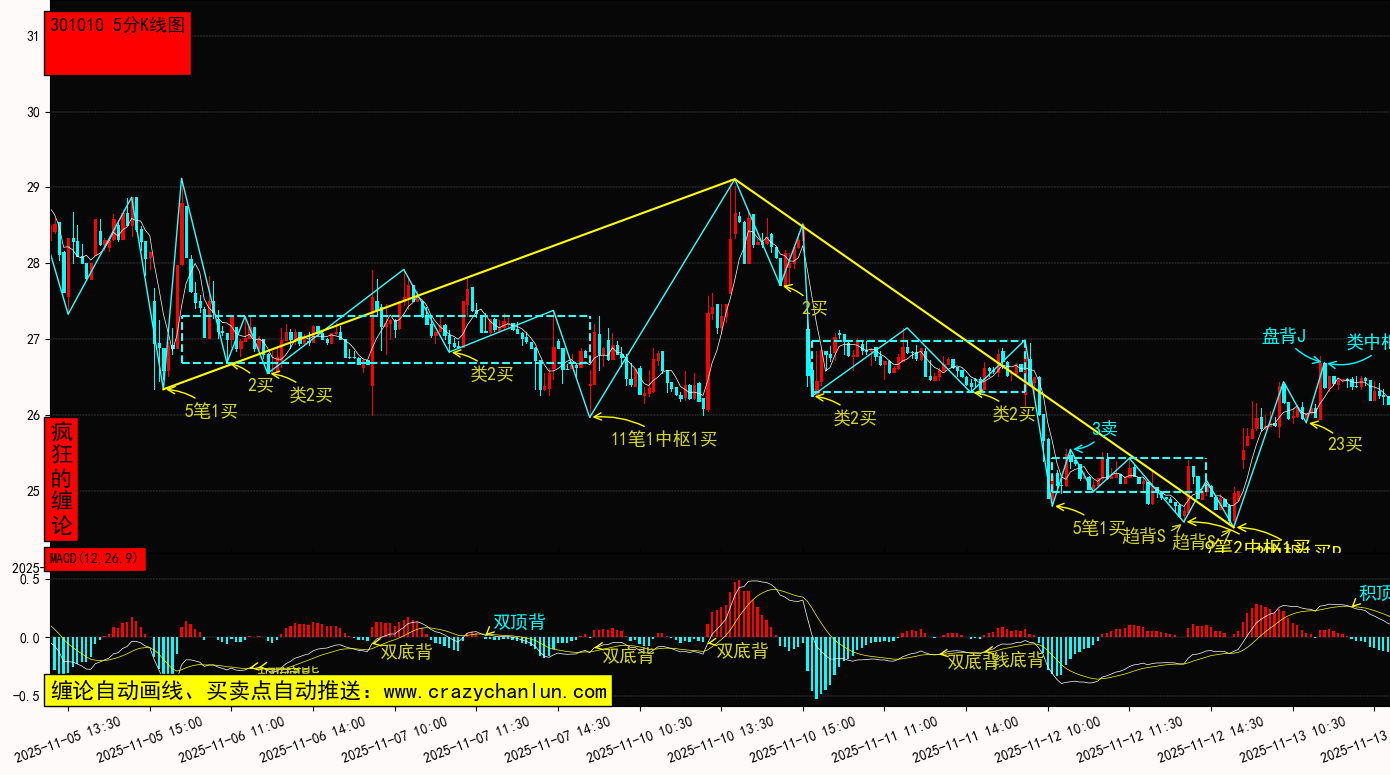
Task: Select the MACD(12,26,9) indicator label
Action: 95,559
